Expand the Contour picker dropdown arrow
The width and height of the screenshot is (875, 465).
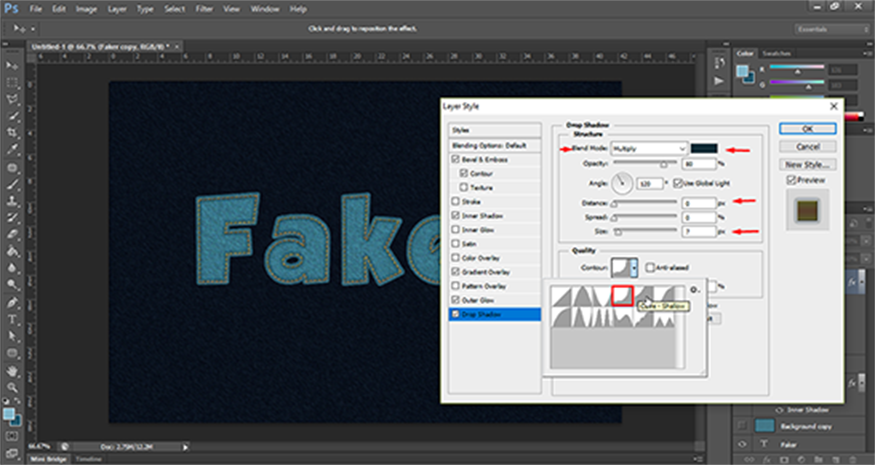[x=633, y=267]
